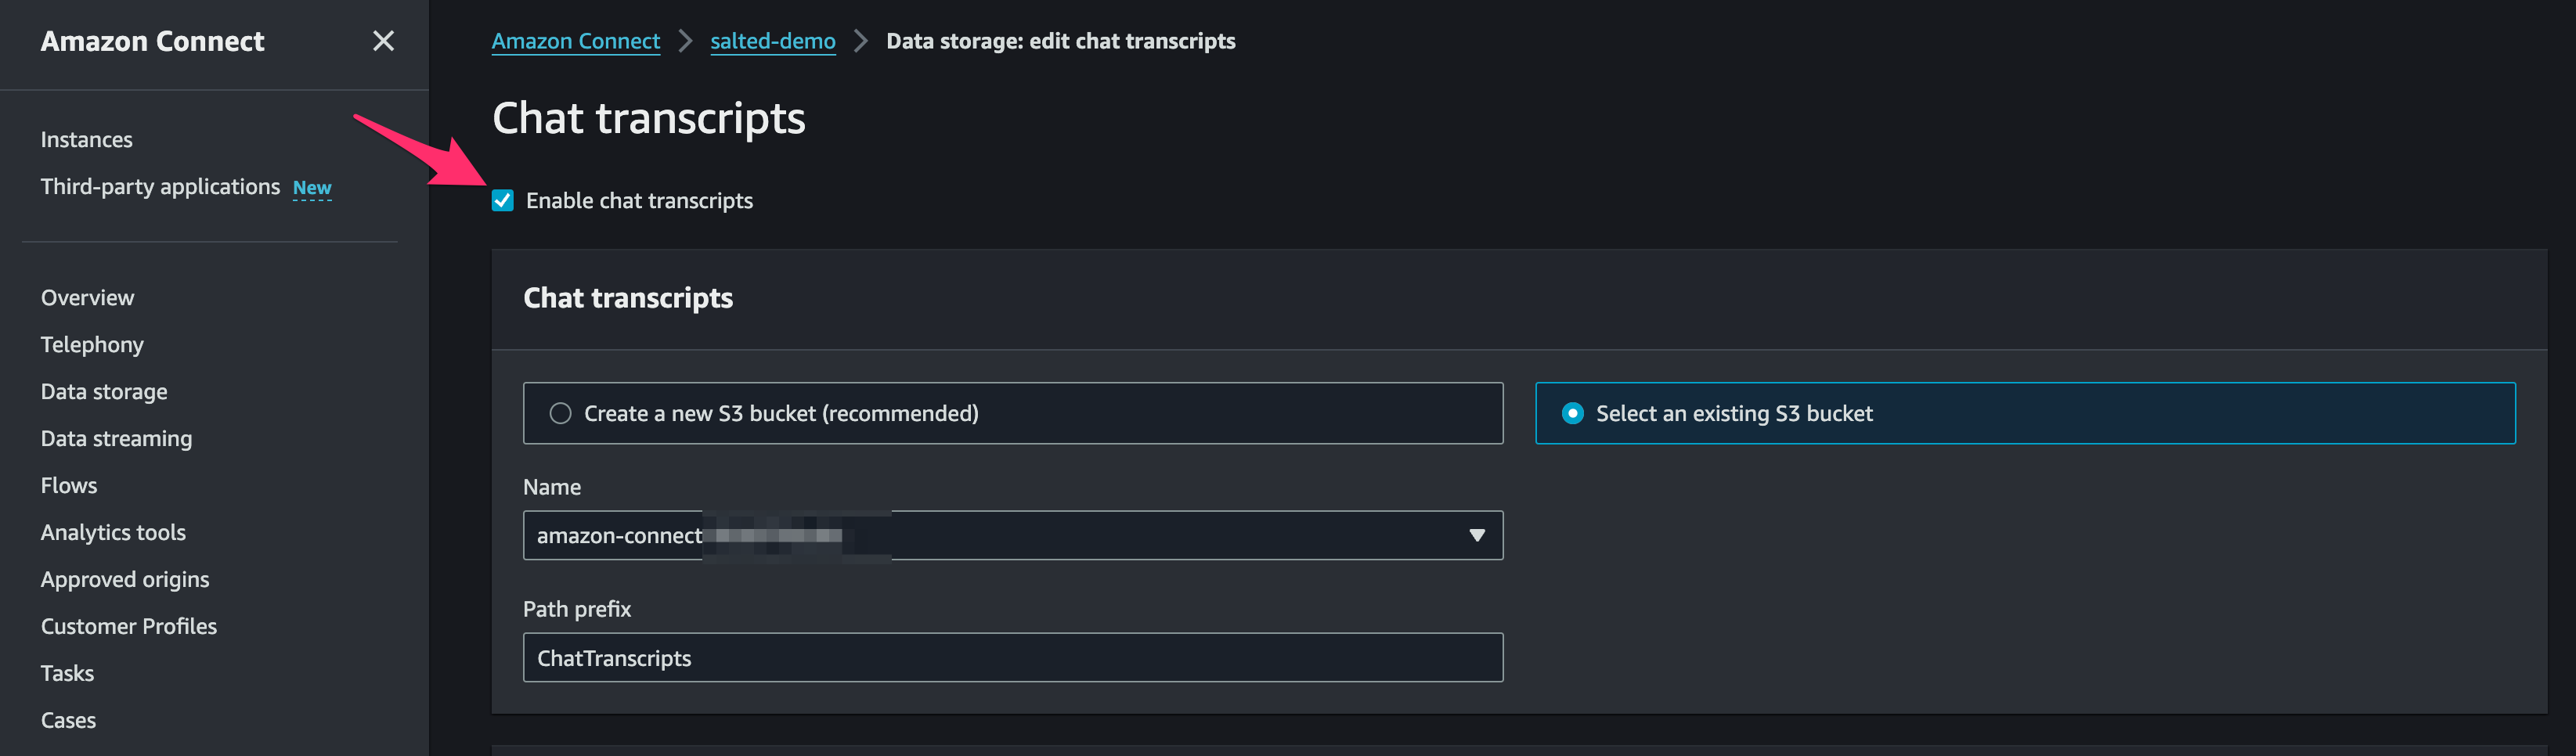Open Customer Profiles page

129,627
